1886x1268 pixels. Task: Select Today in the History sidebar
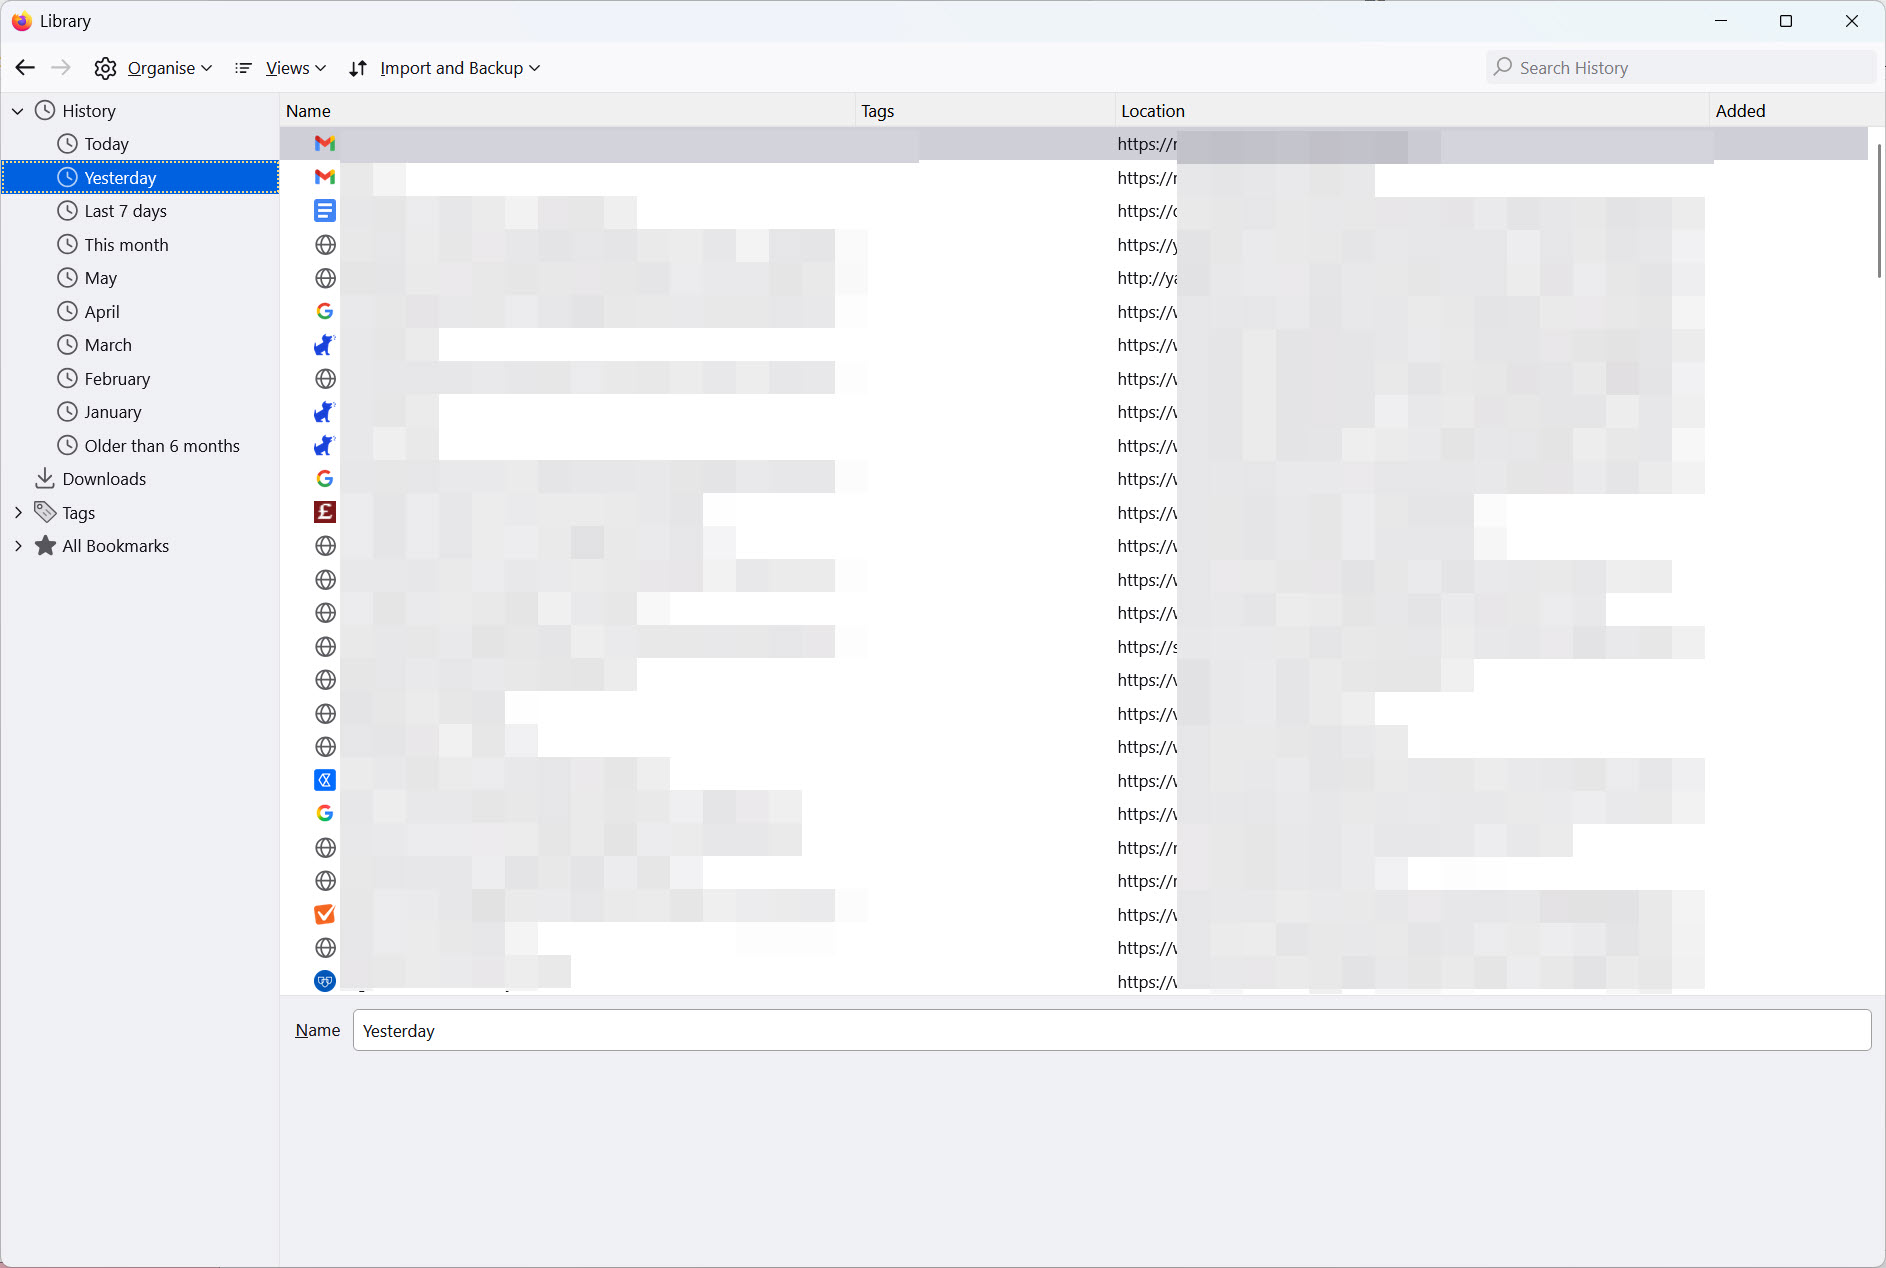click(106, 144)
